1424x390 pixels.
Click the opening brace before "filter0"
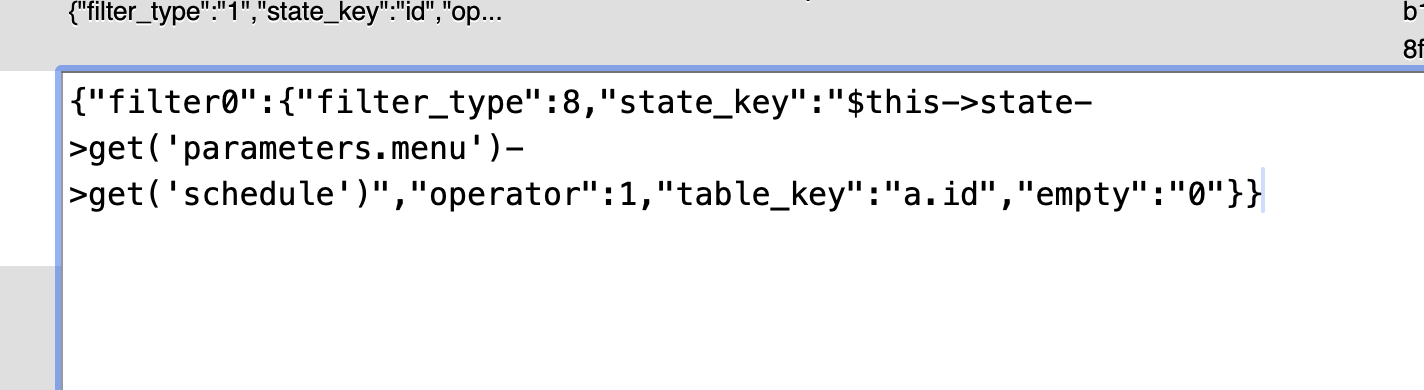78,104
